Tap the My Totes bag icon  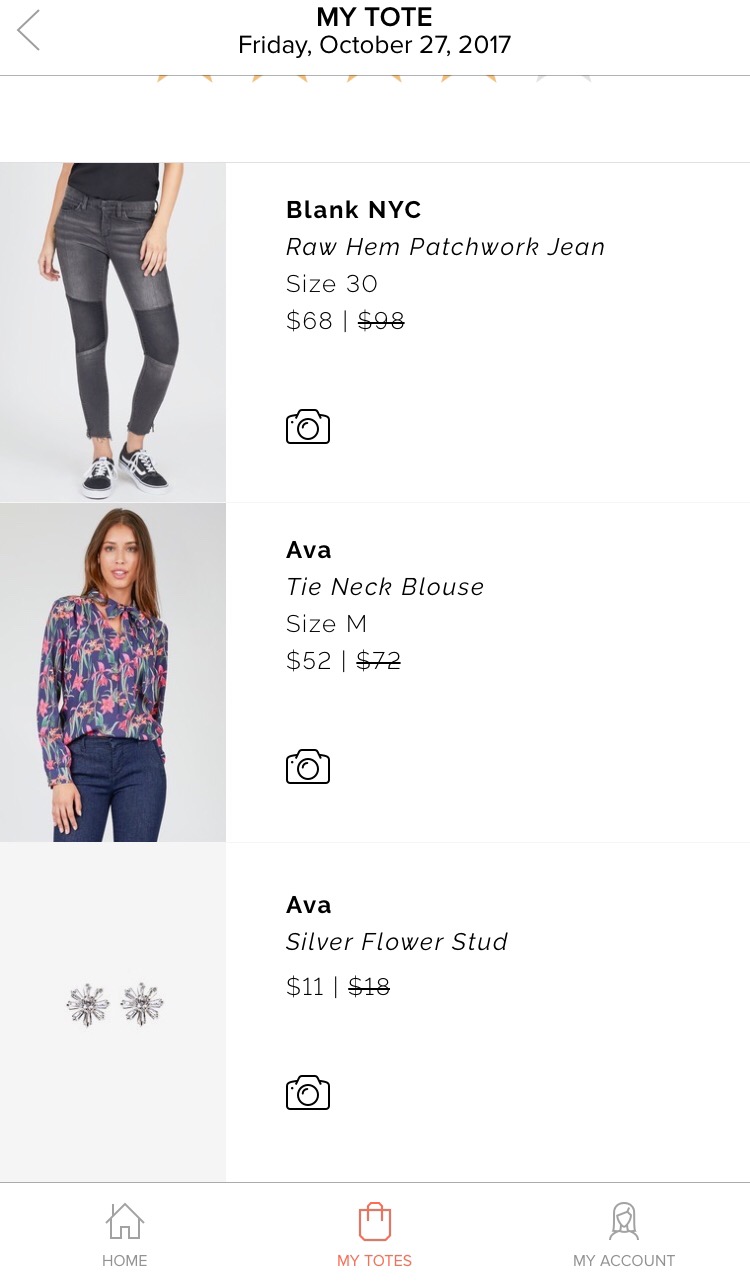375,1220
